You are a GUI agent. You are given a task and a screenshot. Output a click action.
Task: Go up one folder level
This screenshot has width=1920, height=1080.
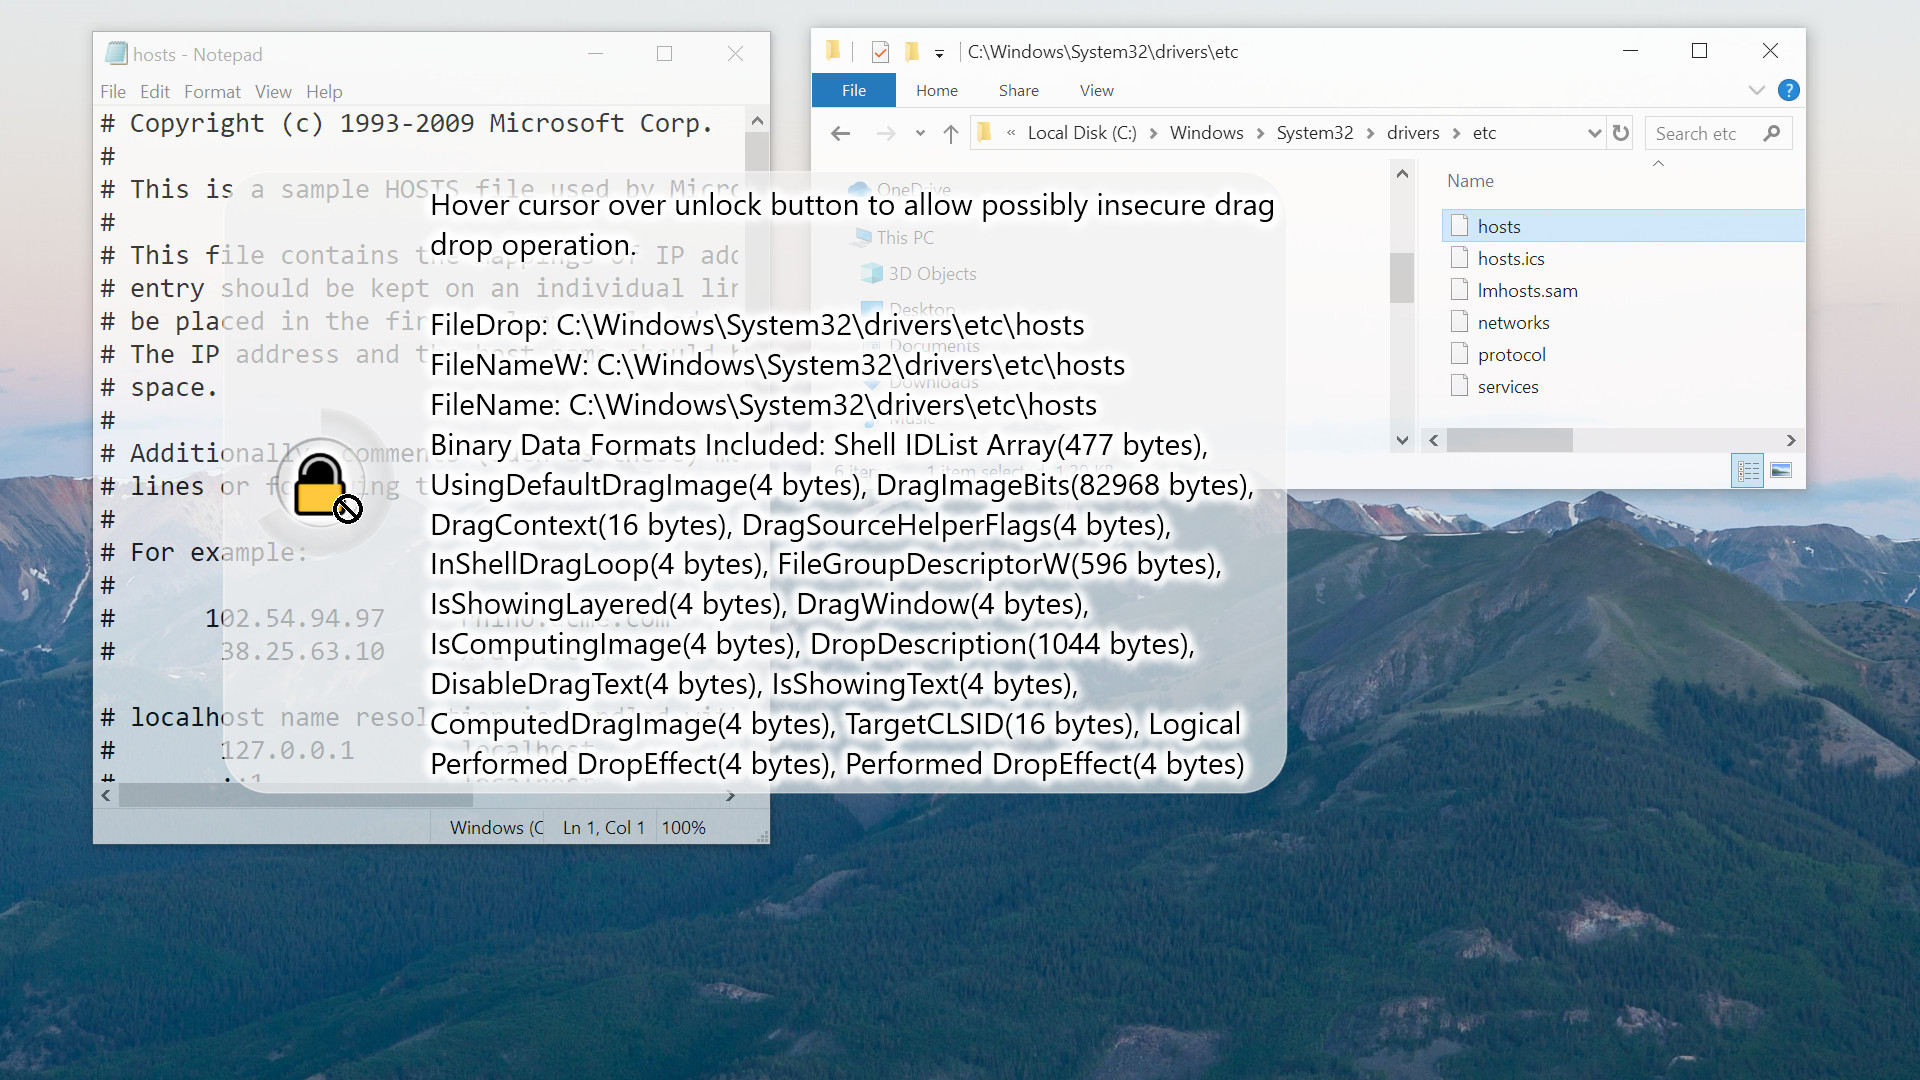pos(950,133)
